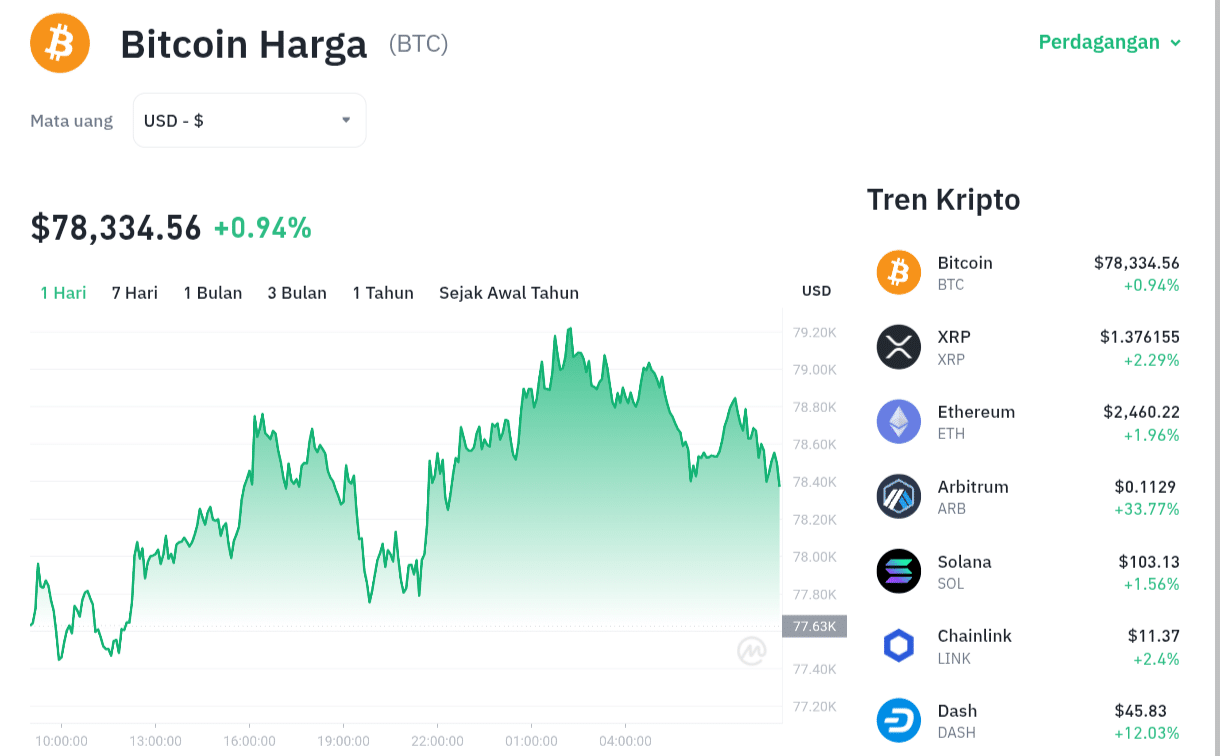Click the Arbitrum coin icon
1220x756 pixels.
pyautogui.click(x=898, y=496)
